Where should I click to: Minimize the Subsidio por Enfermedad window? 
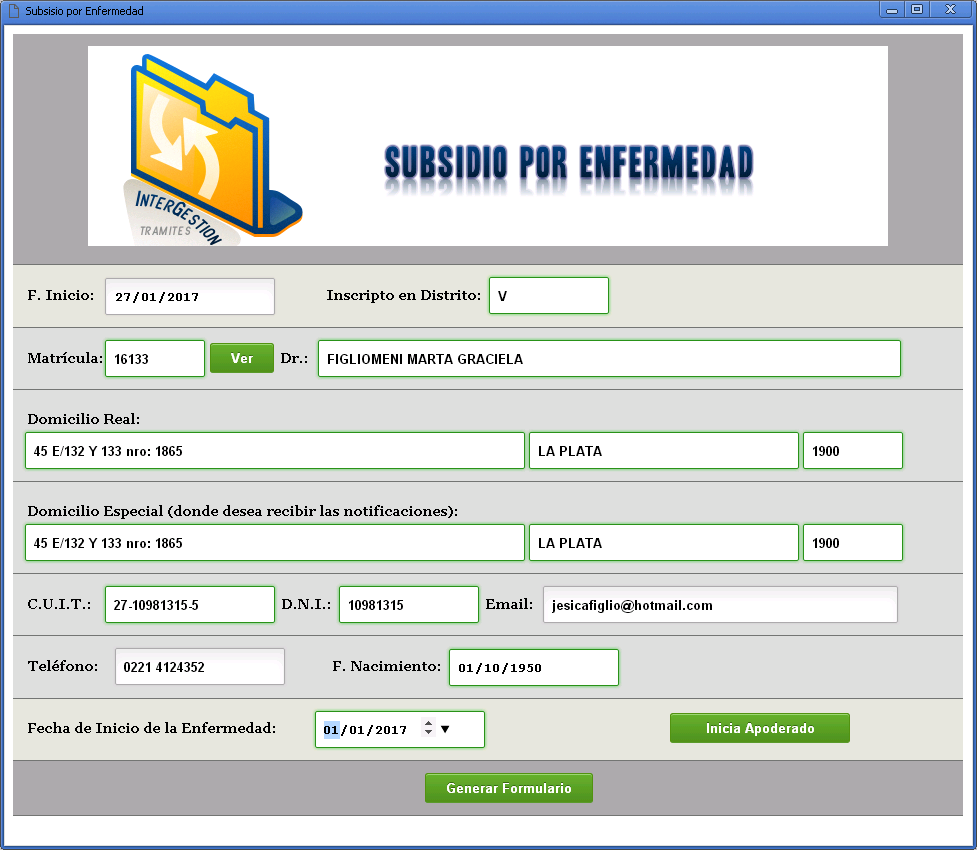pyautogui.click(x=892, y=9)
